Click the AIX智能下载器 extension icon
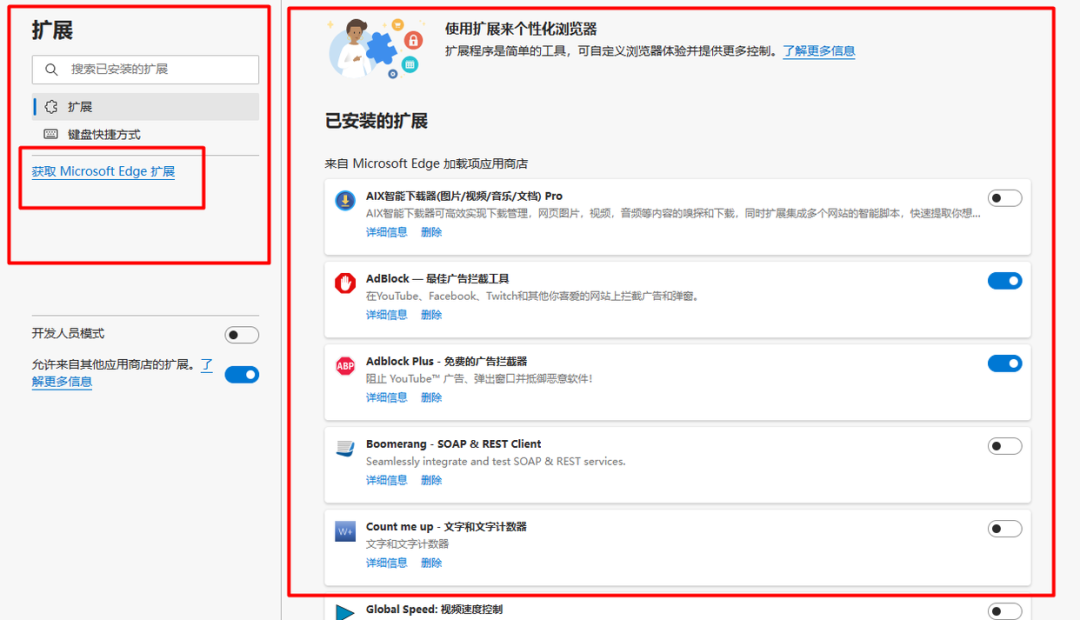Image resolution: width=1080 pixels, height=620 pixels. [x=345, y=200]
